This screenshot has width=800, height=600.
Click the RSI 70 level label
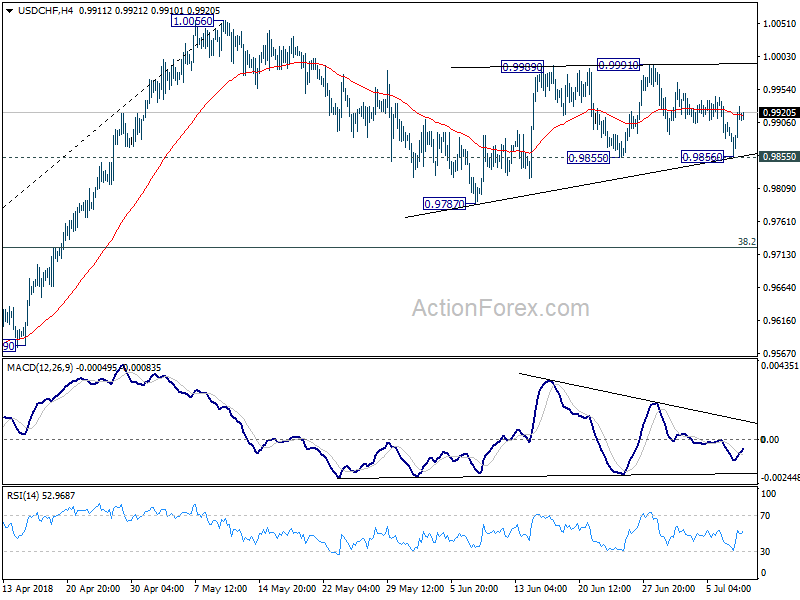(x=765, y=516)
